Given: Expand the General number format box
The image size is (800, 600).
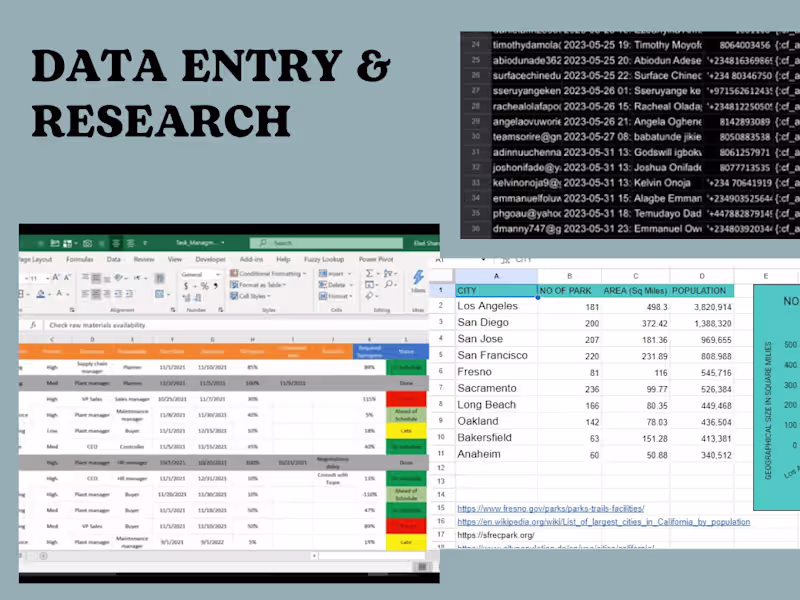Looking at the screenshot, I should pos(200,274).
